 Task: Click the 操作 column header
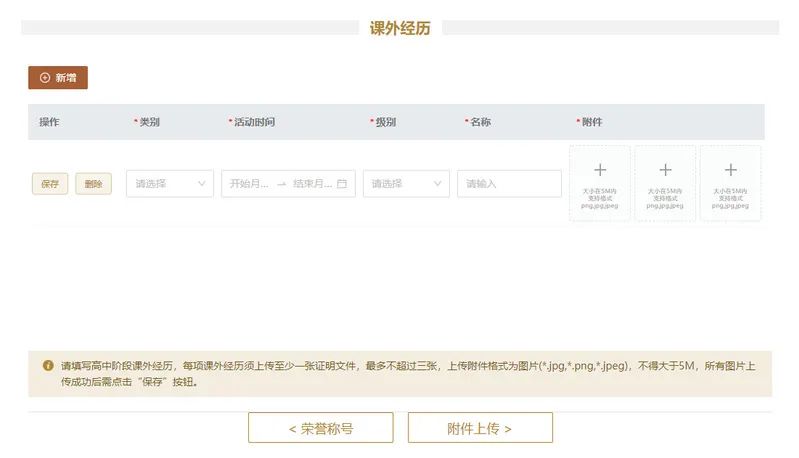point(49,122)
